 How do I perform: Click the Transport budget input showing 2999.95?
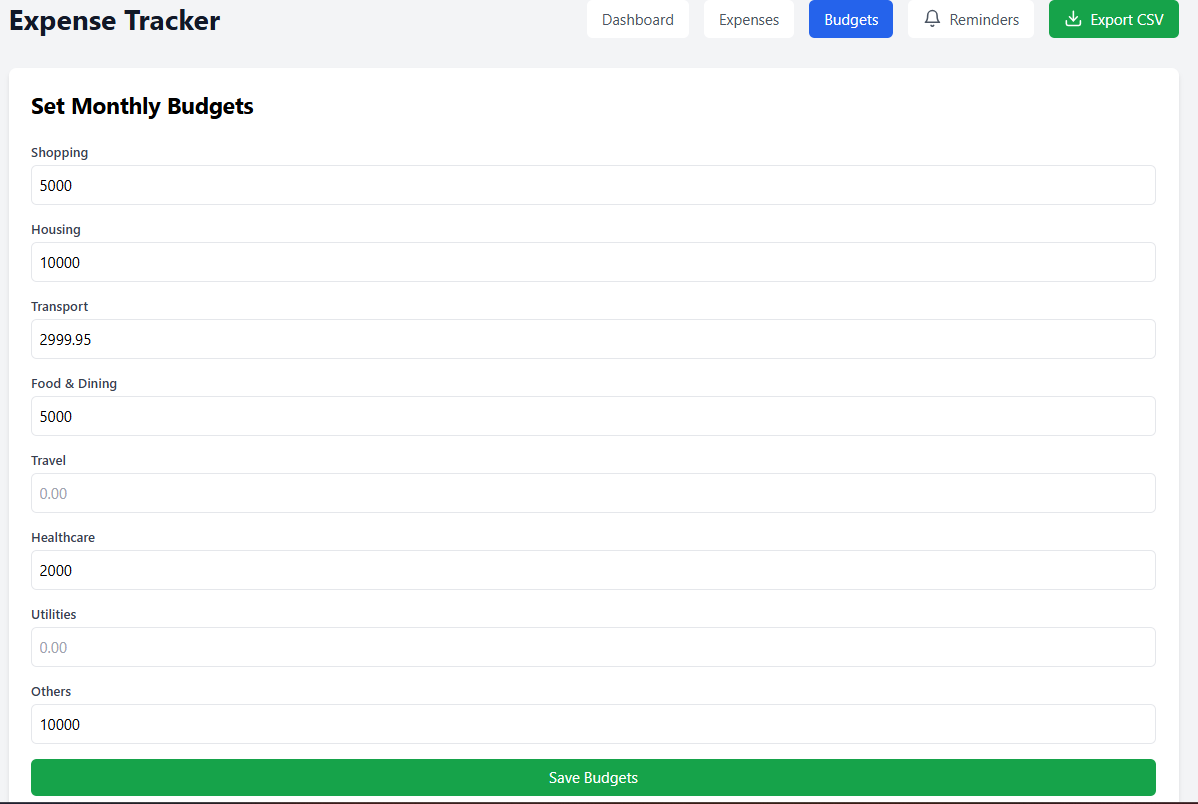(x=593, y=339)
